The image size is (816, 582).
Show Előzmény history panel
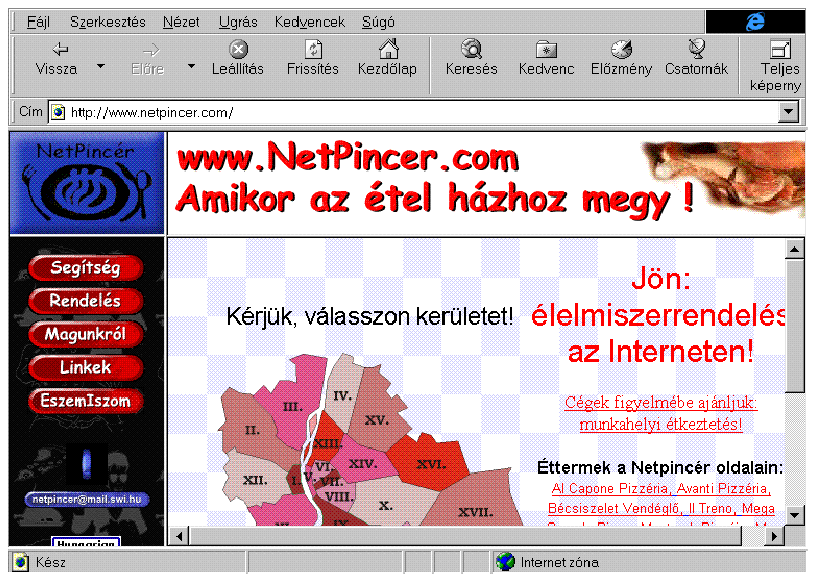621,58
